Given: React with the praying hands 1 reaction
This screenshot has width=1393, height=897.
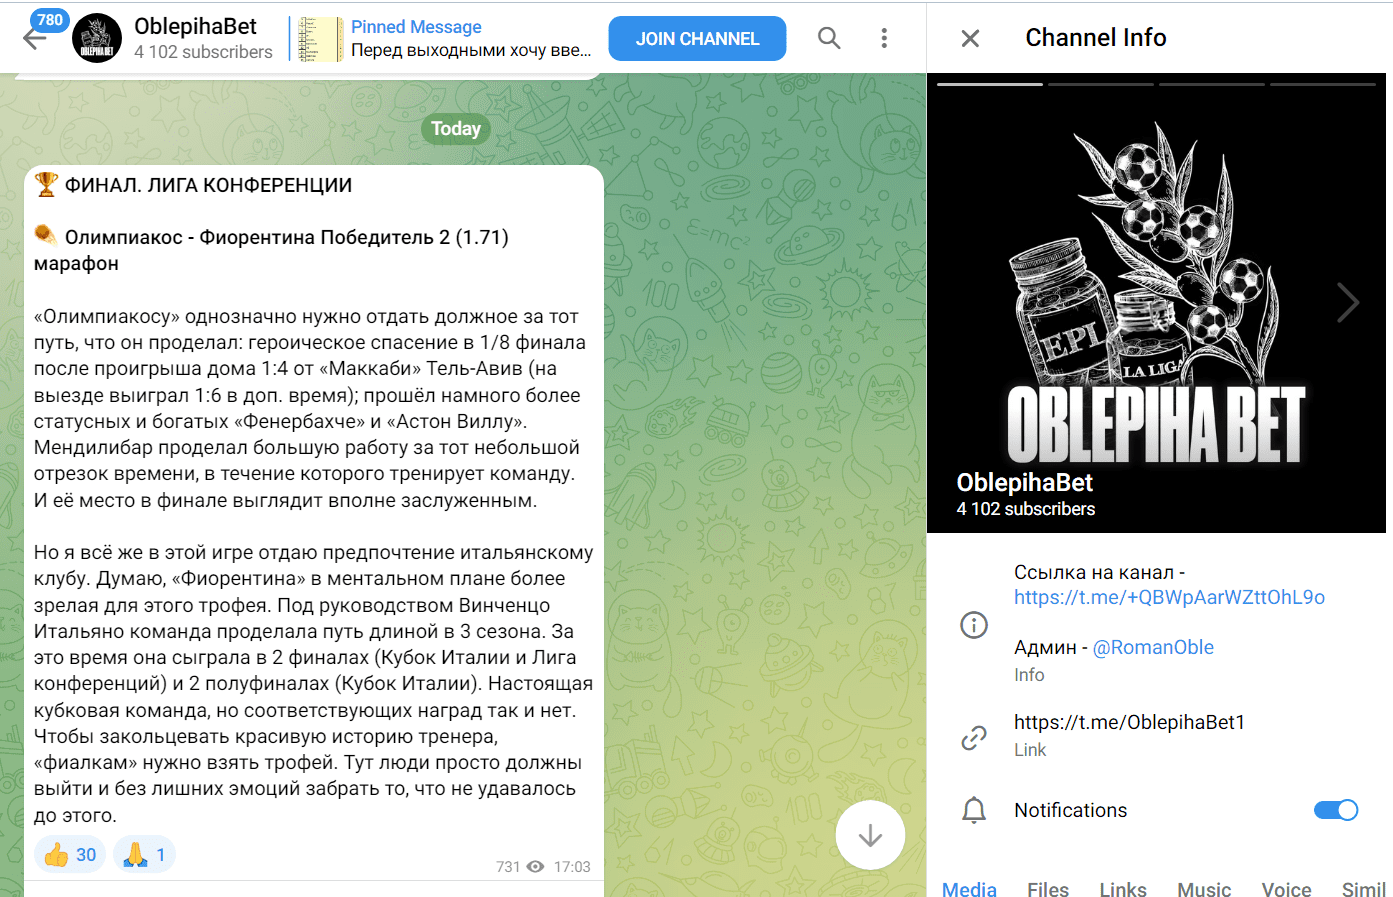Looking at the screenshot, I should point(145,855).
